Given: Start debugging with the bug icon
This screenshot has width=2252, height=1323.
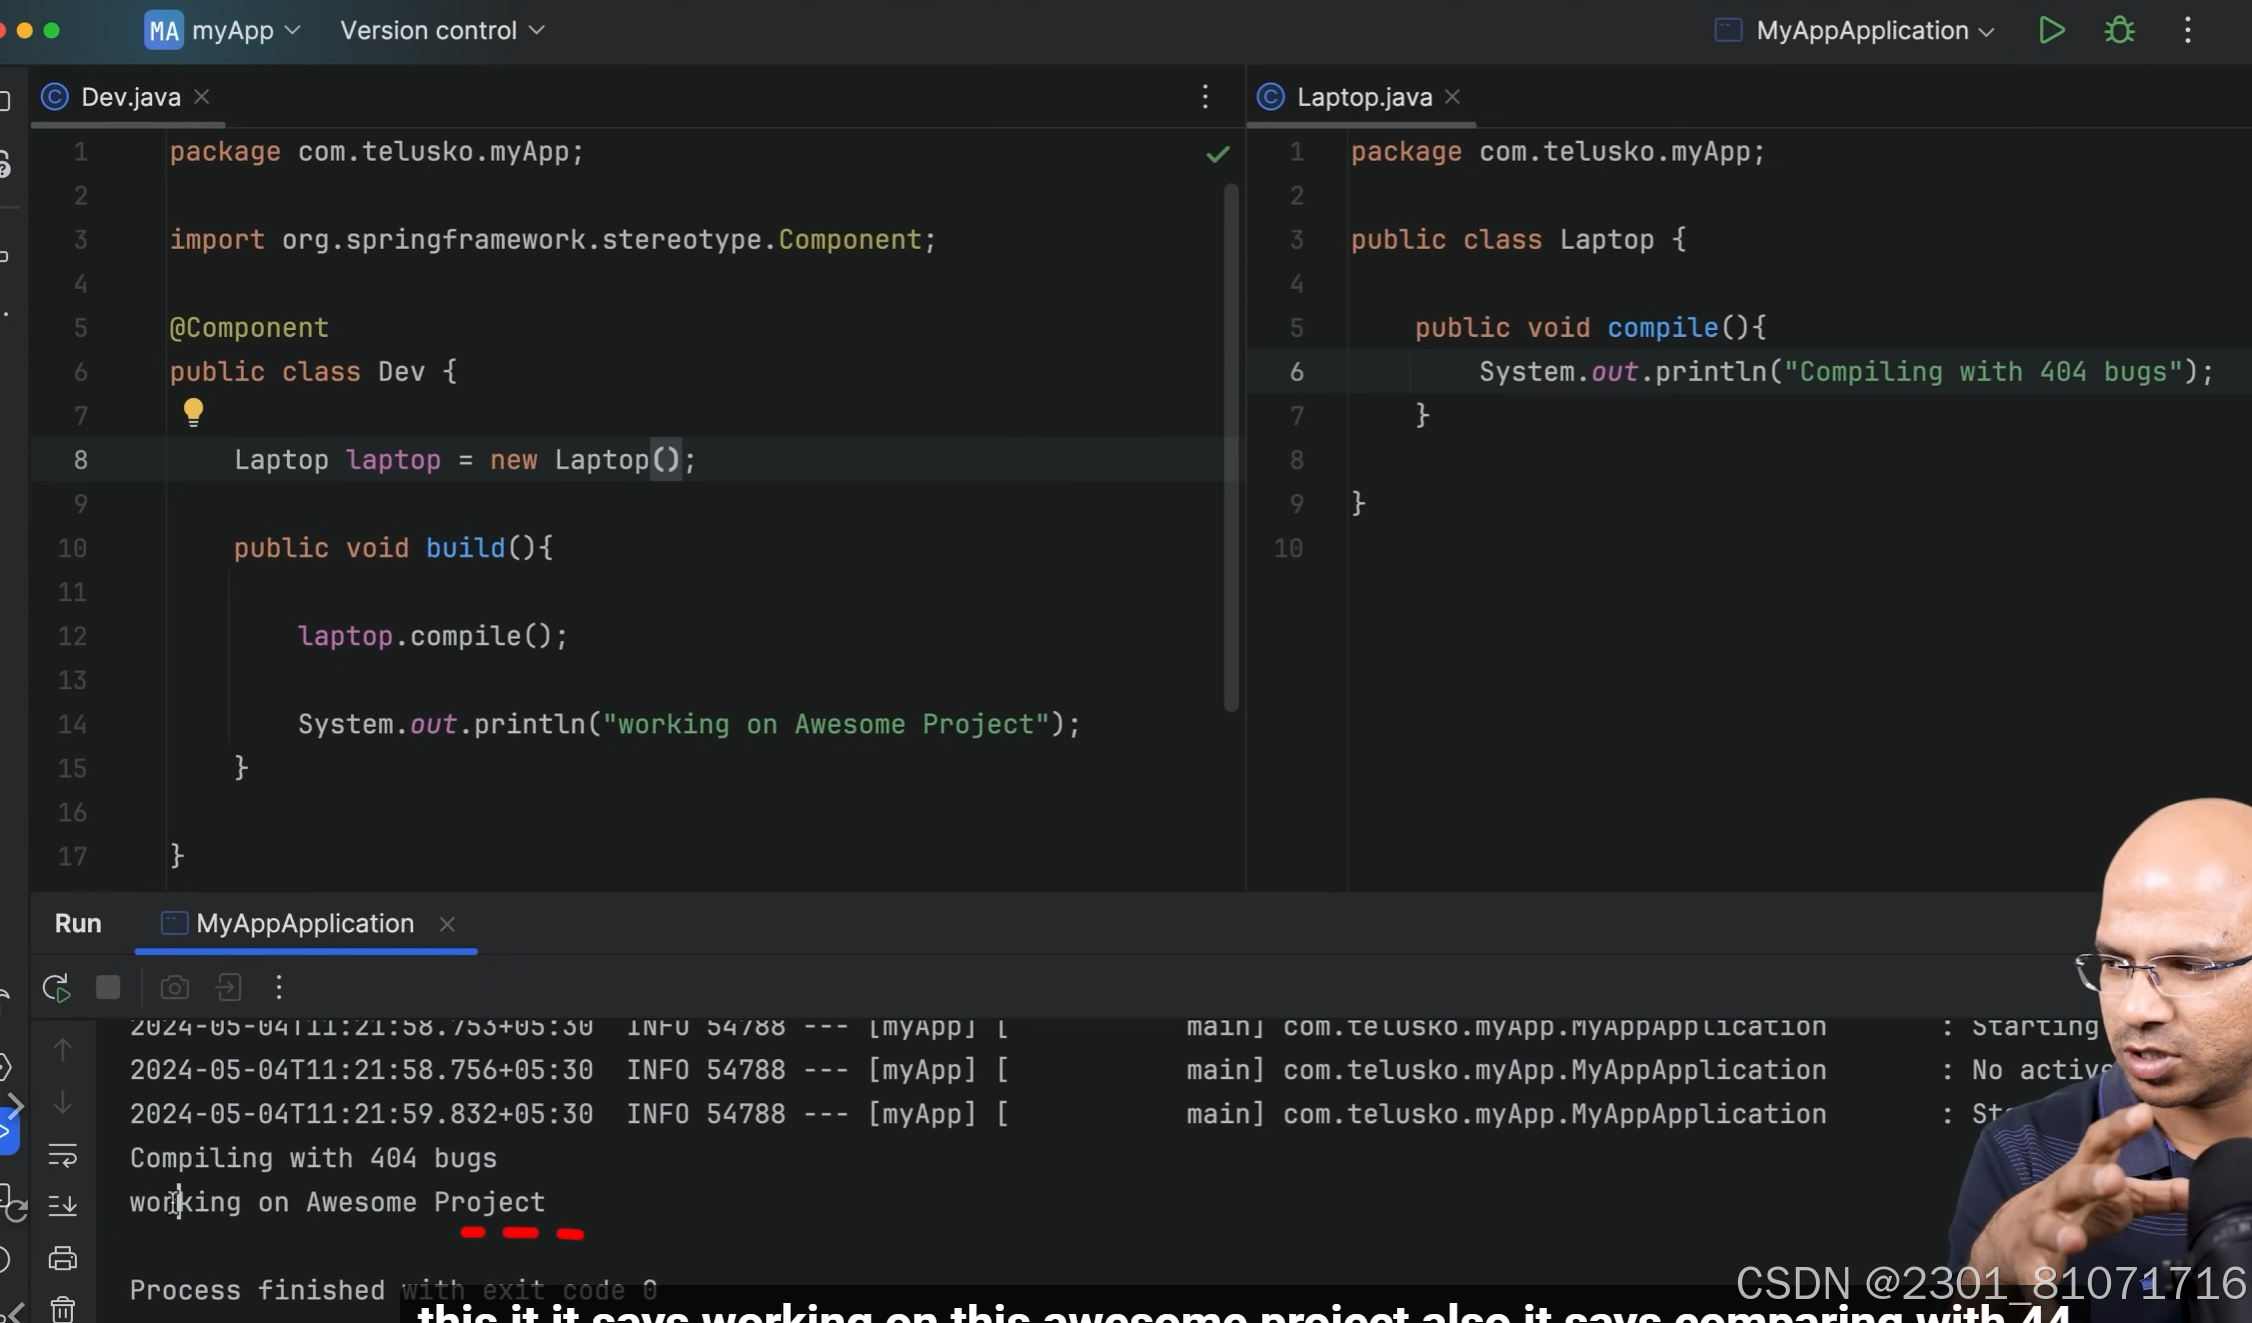Looking at the screenshot, I should (x=2119, y=31).
